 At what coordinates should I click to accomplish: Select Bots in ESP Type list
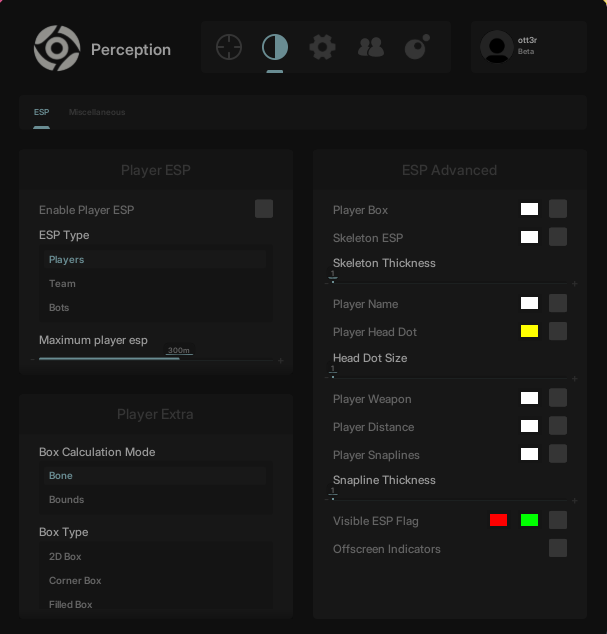155,307
